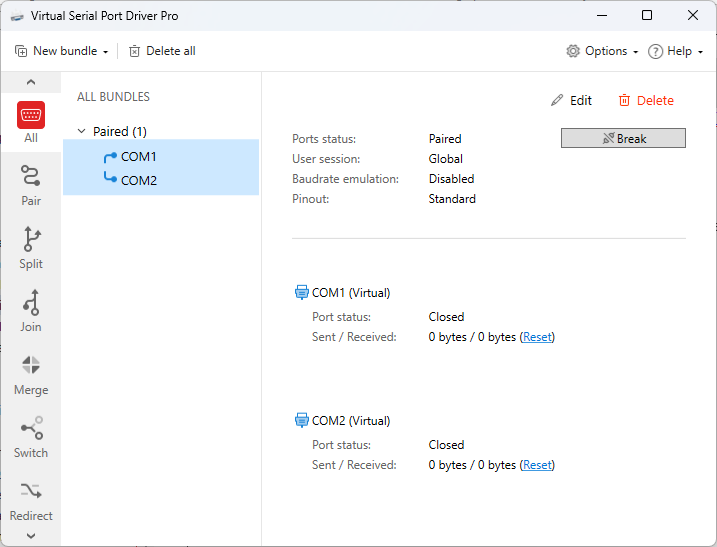Click the COM2 (Virtual) port icon
Image resolution: width=717 pixels, height=547 pixels.
point(302,420)
